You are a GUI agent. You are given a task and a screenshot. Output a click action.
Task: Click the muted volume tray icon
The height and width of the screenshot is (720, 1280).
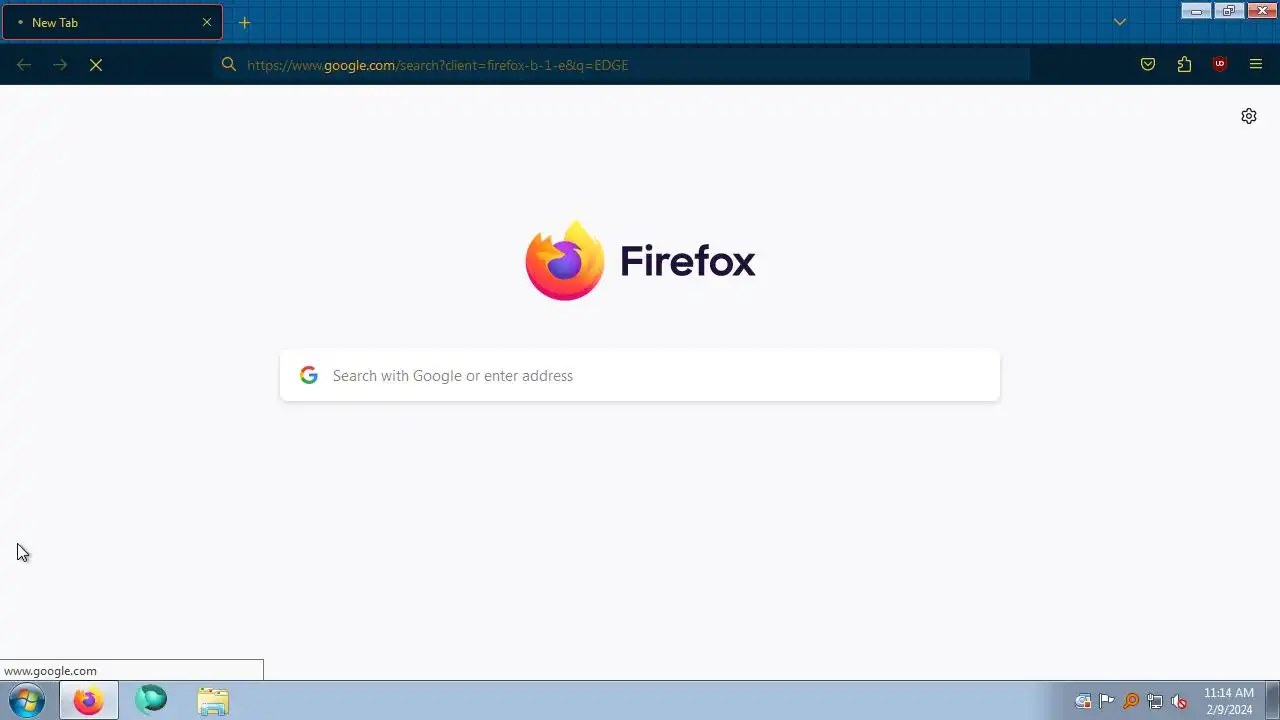(1179, 701)
